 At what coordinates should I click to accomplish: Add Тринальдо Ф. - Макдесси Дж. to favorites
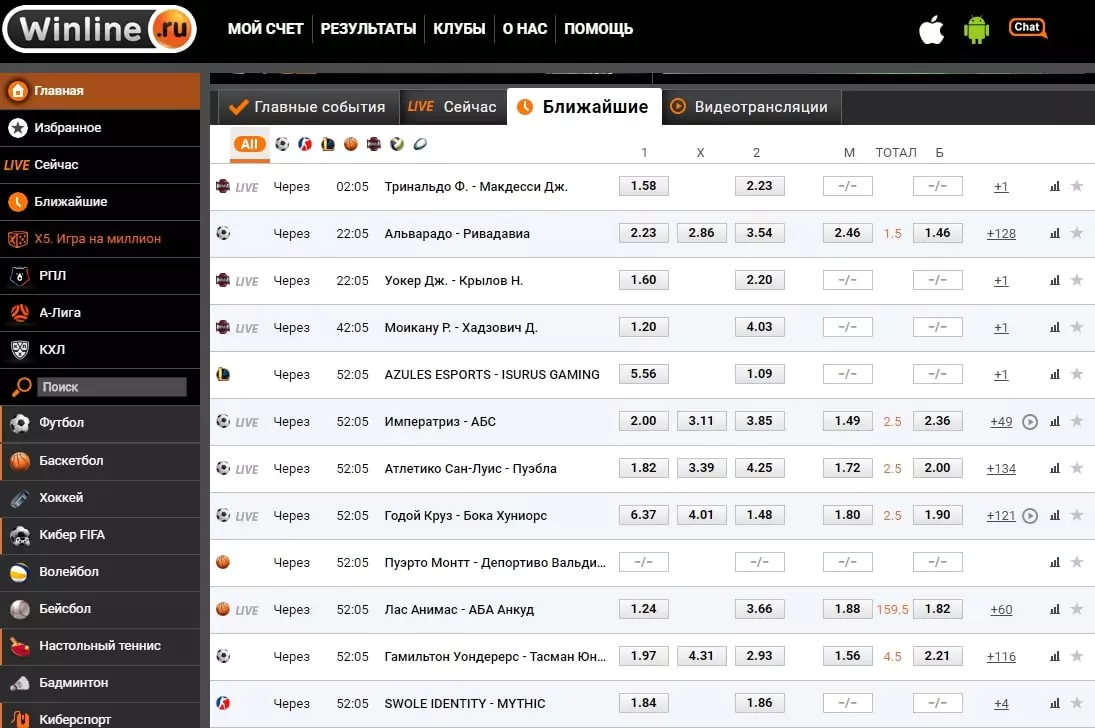coord(1077,186)
